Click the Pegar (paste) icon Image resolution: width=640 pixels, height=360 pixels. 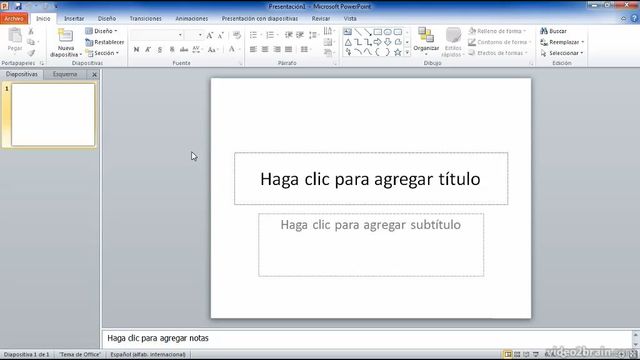click(15, 36)
